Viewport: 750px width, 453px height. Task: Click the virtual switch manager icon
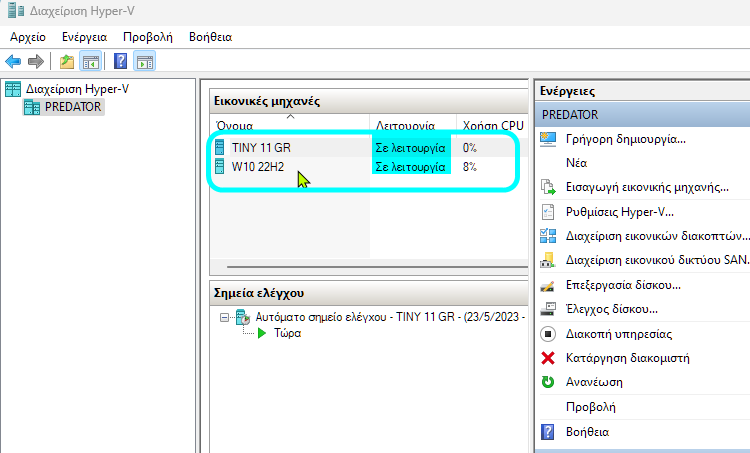pyautogui.click(x=548, y=236)
